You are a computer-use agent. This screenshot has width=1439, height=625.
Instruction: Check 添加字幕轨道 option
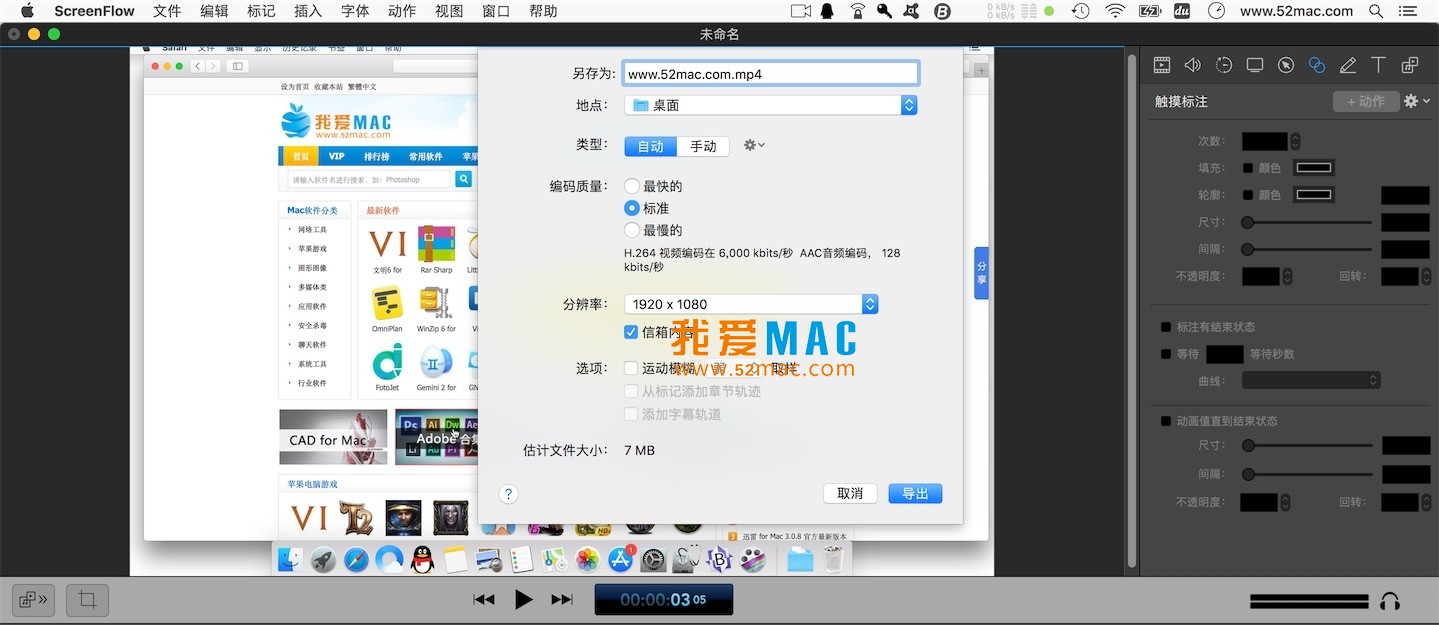click(x=631, y=414)
